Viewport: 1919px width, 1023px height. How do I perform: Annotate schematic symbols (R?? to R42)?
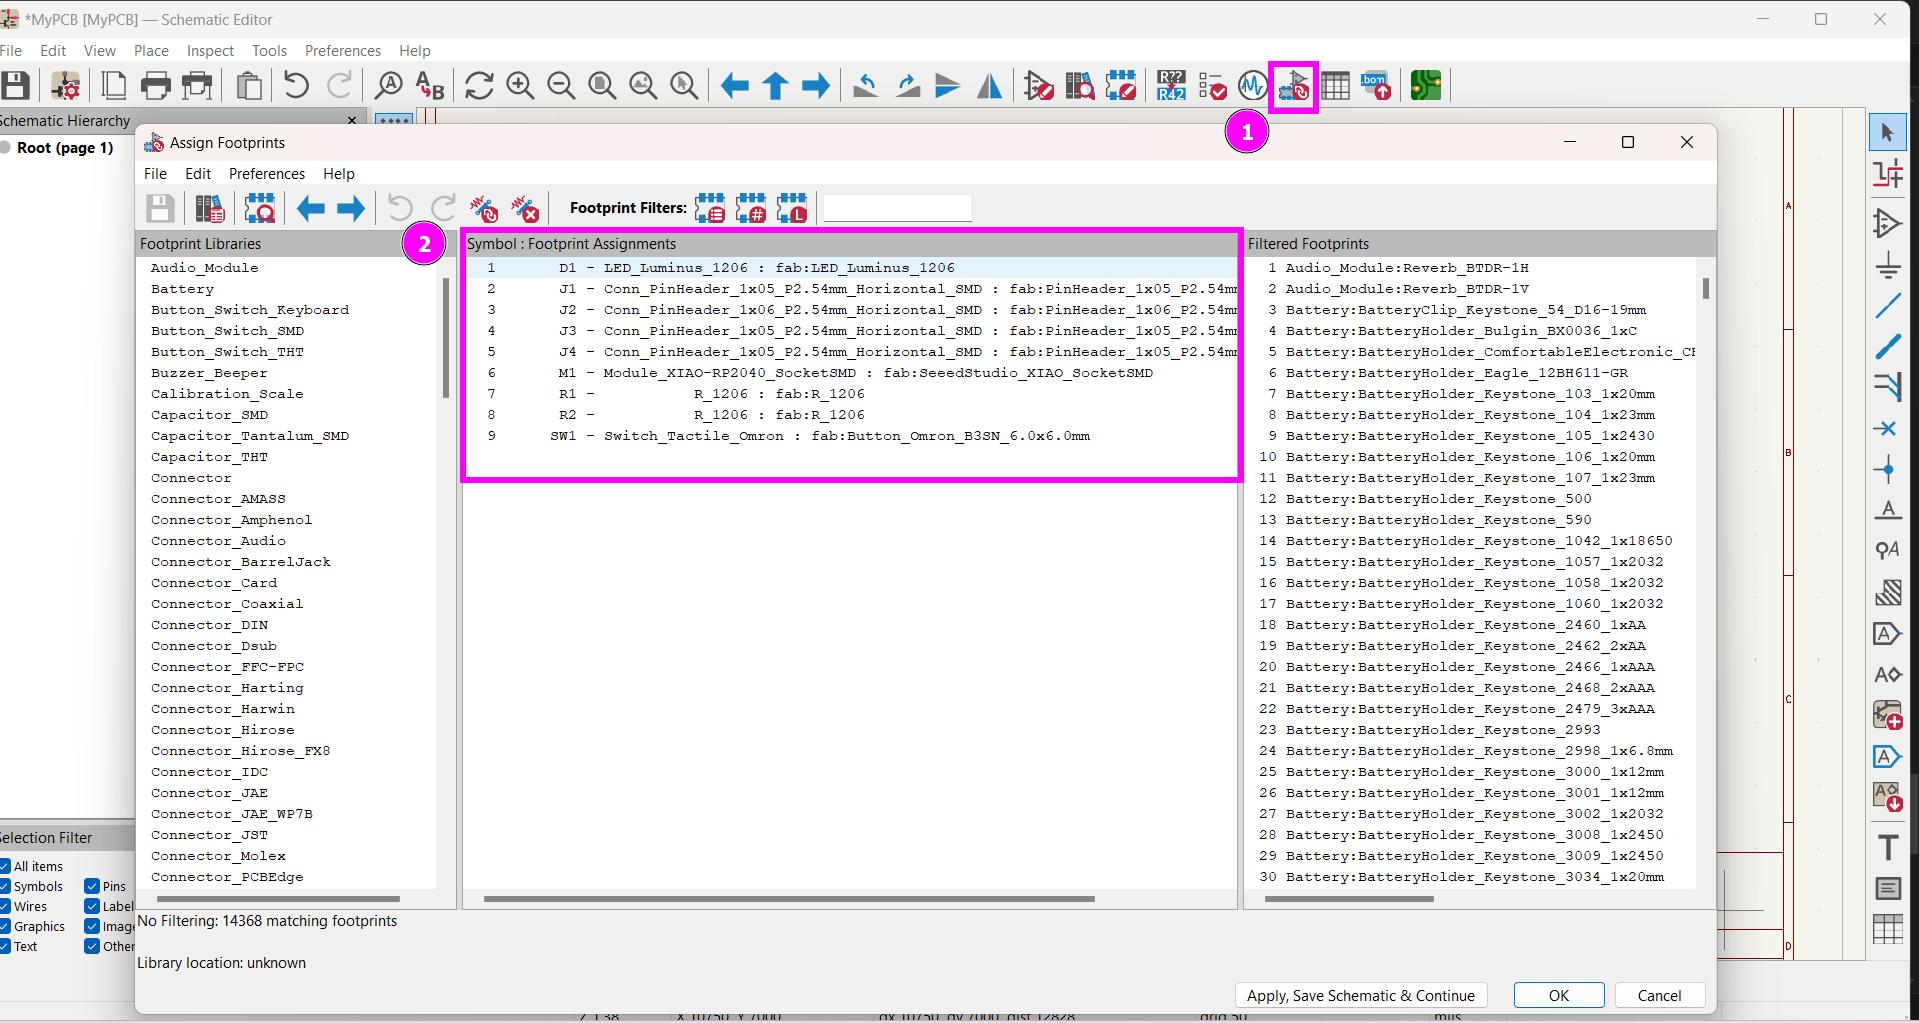coord(1171,86)
